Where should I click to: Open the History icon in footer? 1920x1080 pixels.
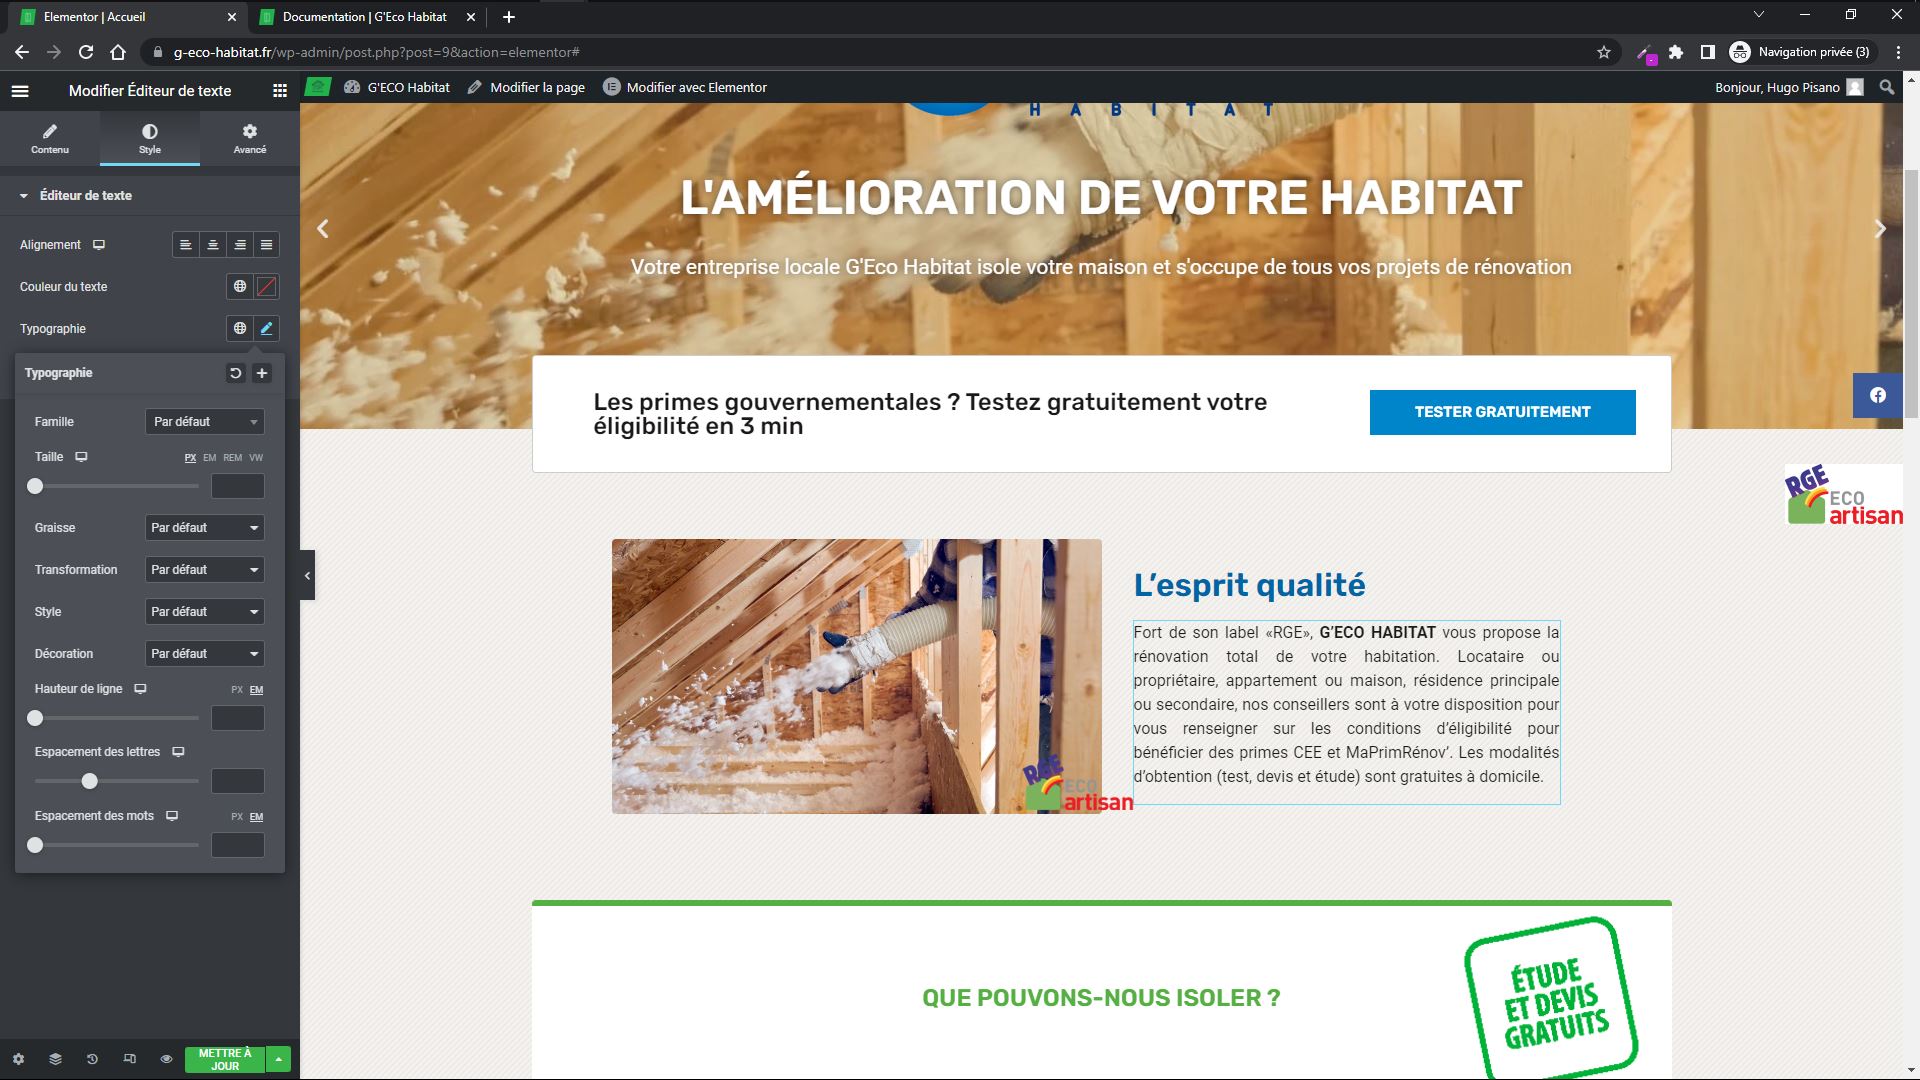[x=92, y=1059]
